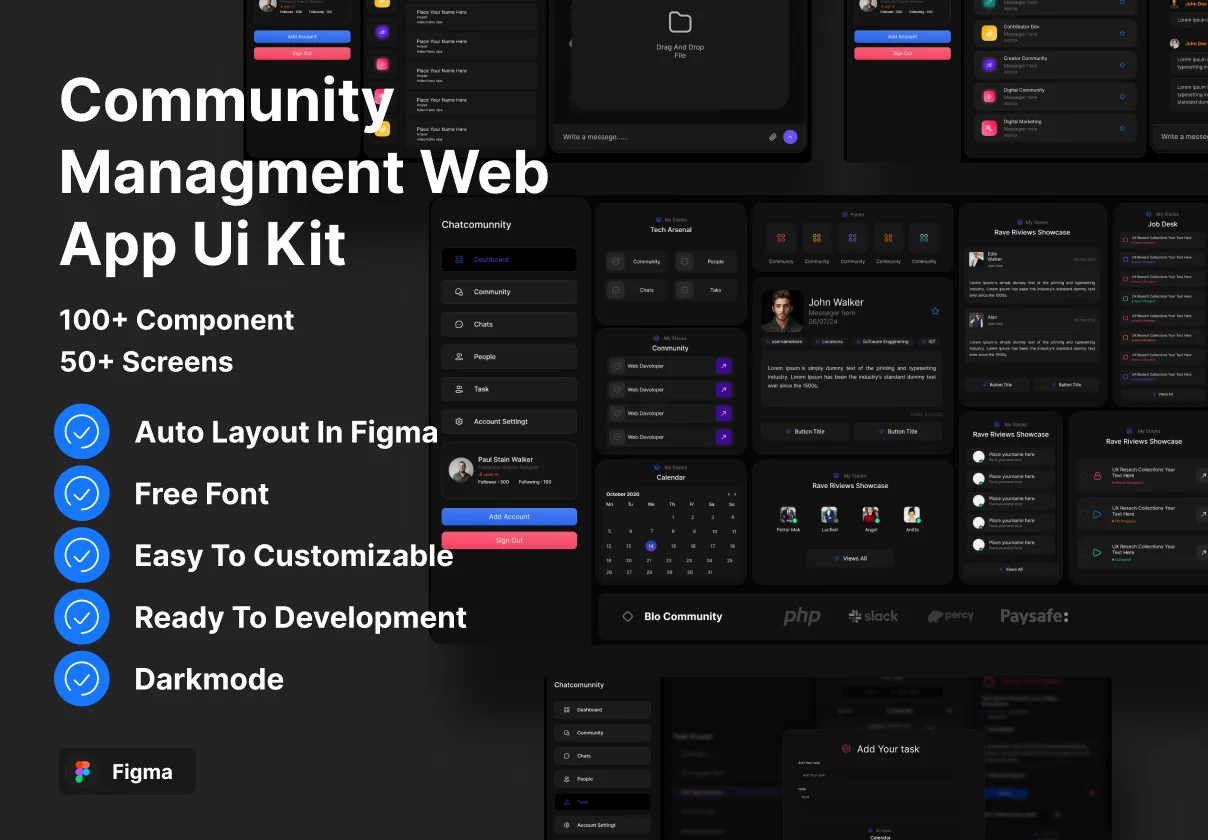
Task: Click Sign Out below Paul Stain Walker card
Action: [x=509, y=540]
